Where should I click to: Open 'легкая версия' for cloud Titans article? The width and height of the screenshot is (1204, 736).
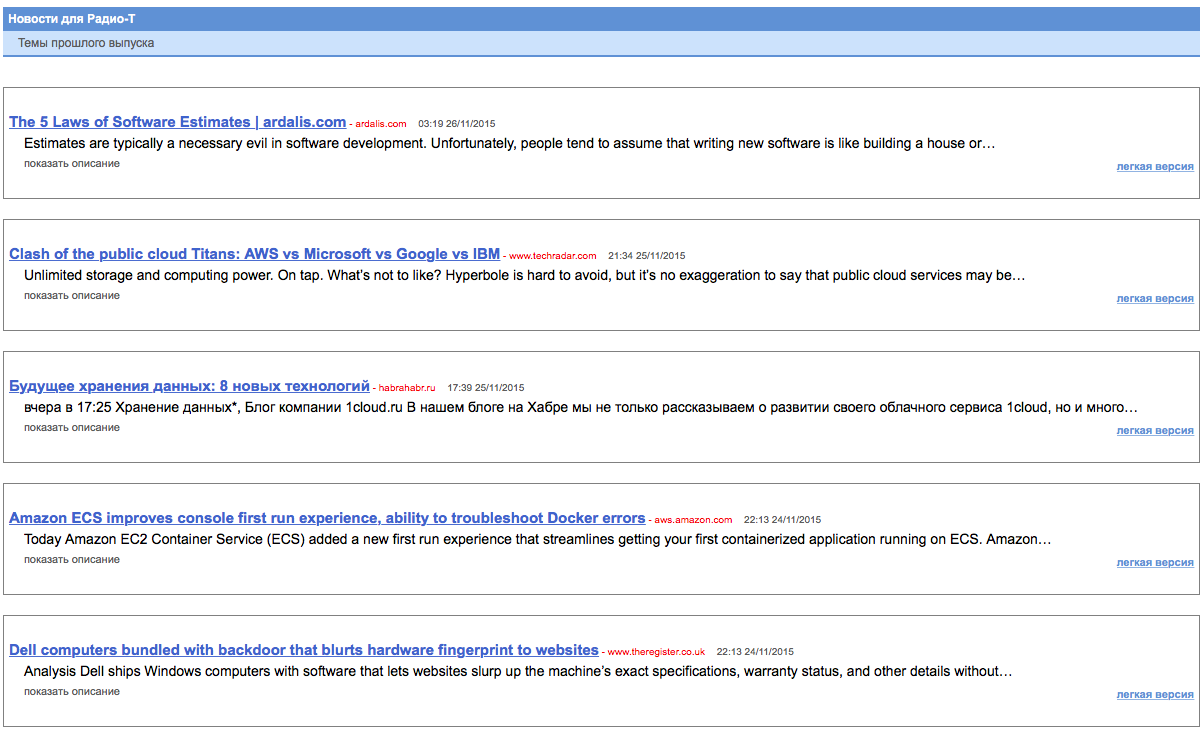click(1154, 299)
